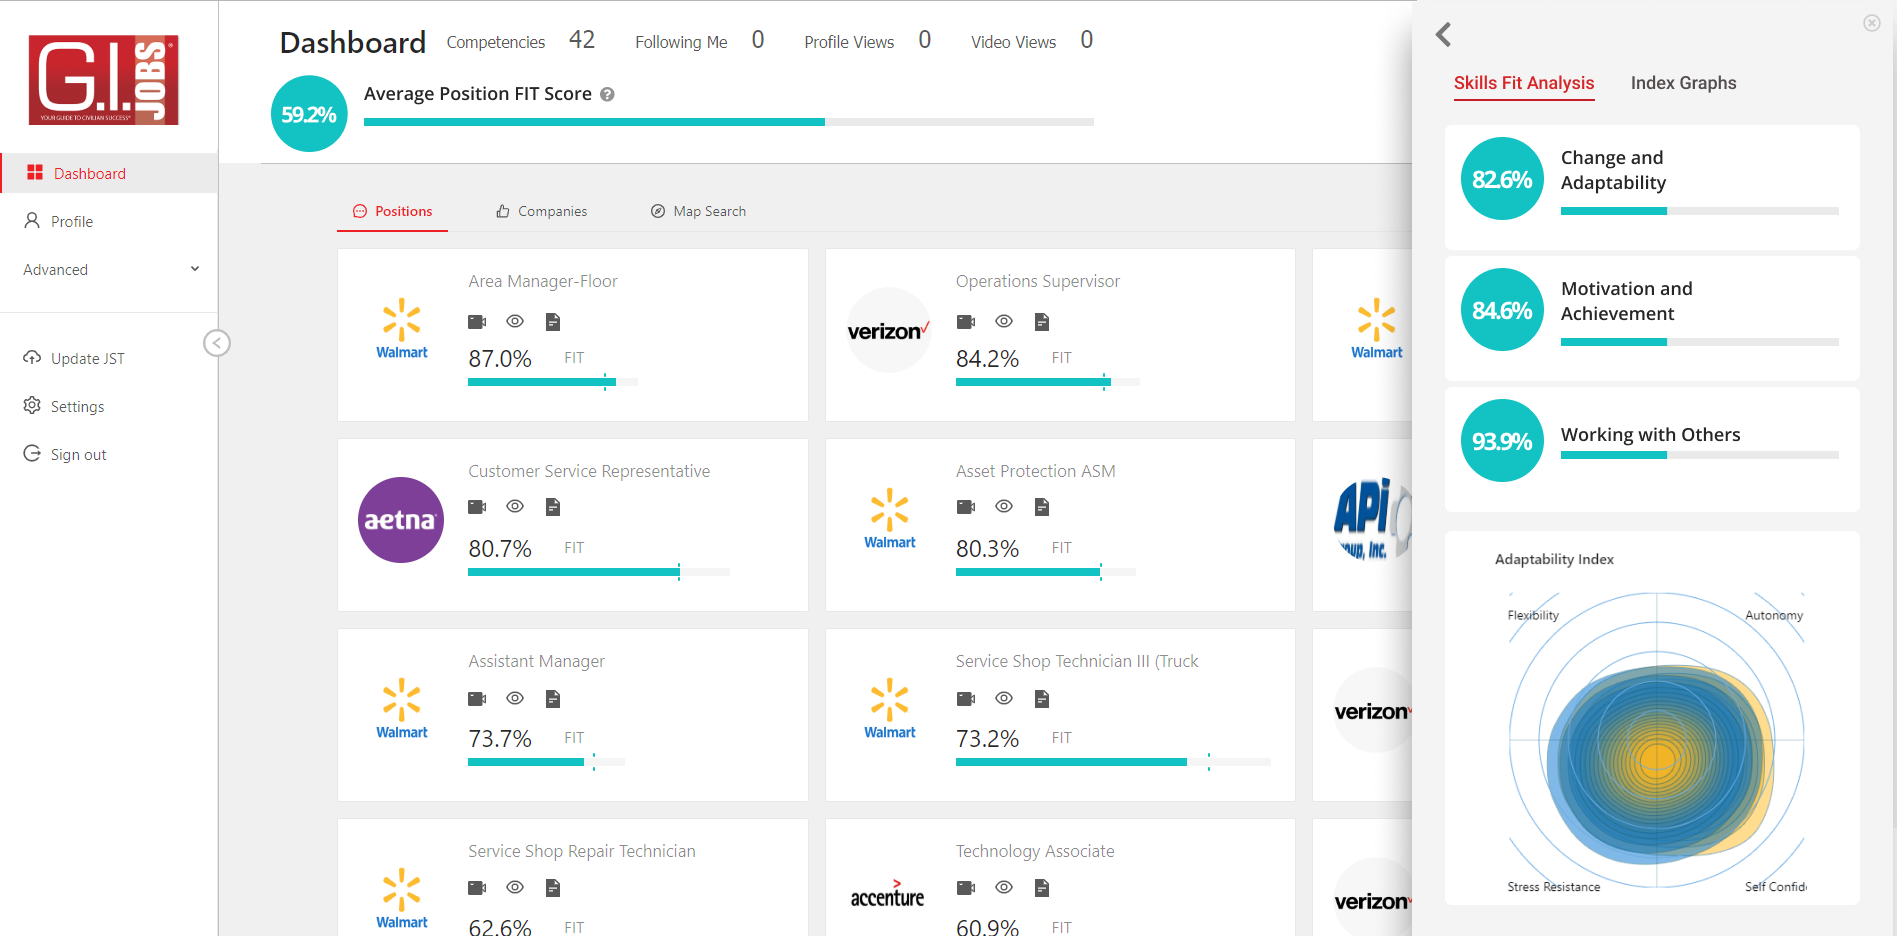Click help icon beside Average Position FIT Score

607,94
